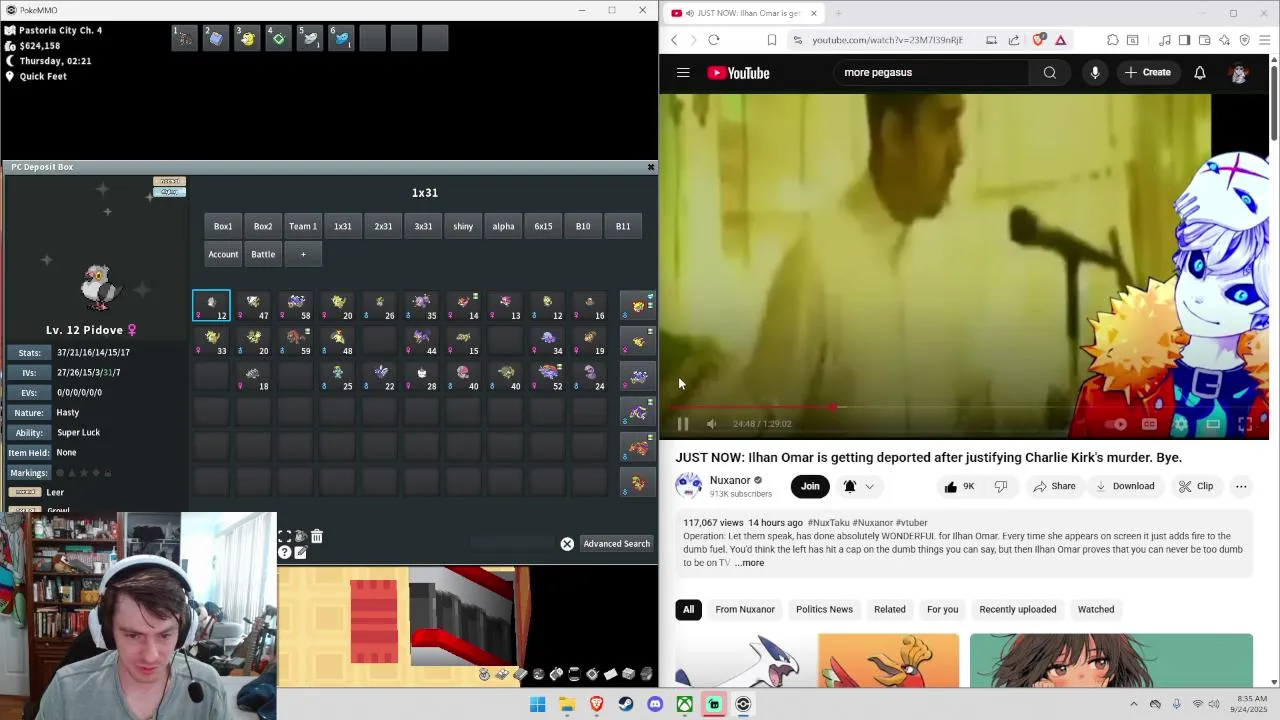Open Steam from the taskbar
This screenshot has height=720, width=1280.
[x=626, y=704]
